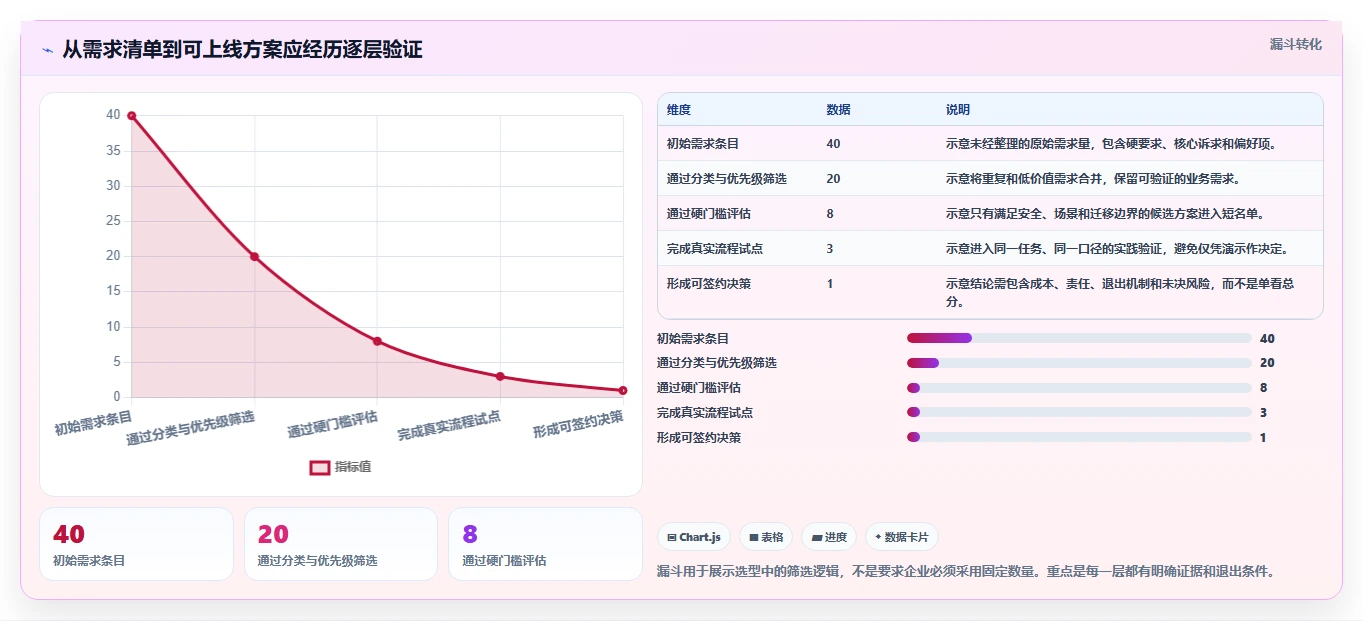1363x621 pixels.
Task: Click the 维度 table column header
Action: point(679,110)
